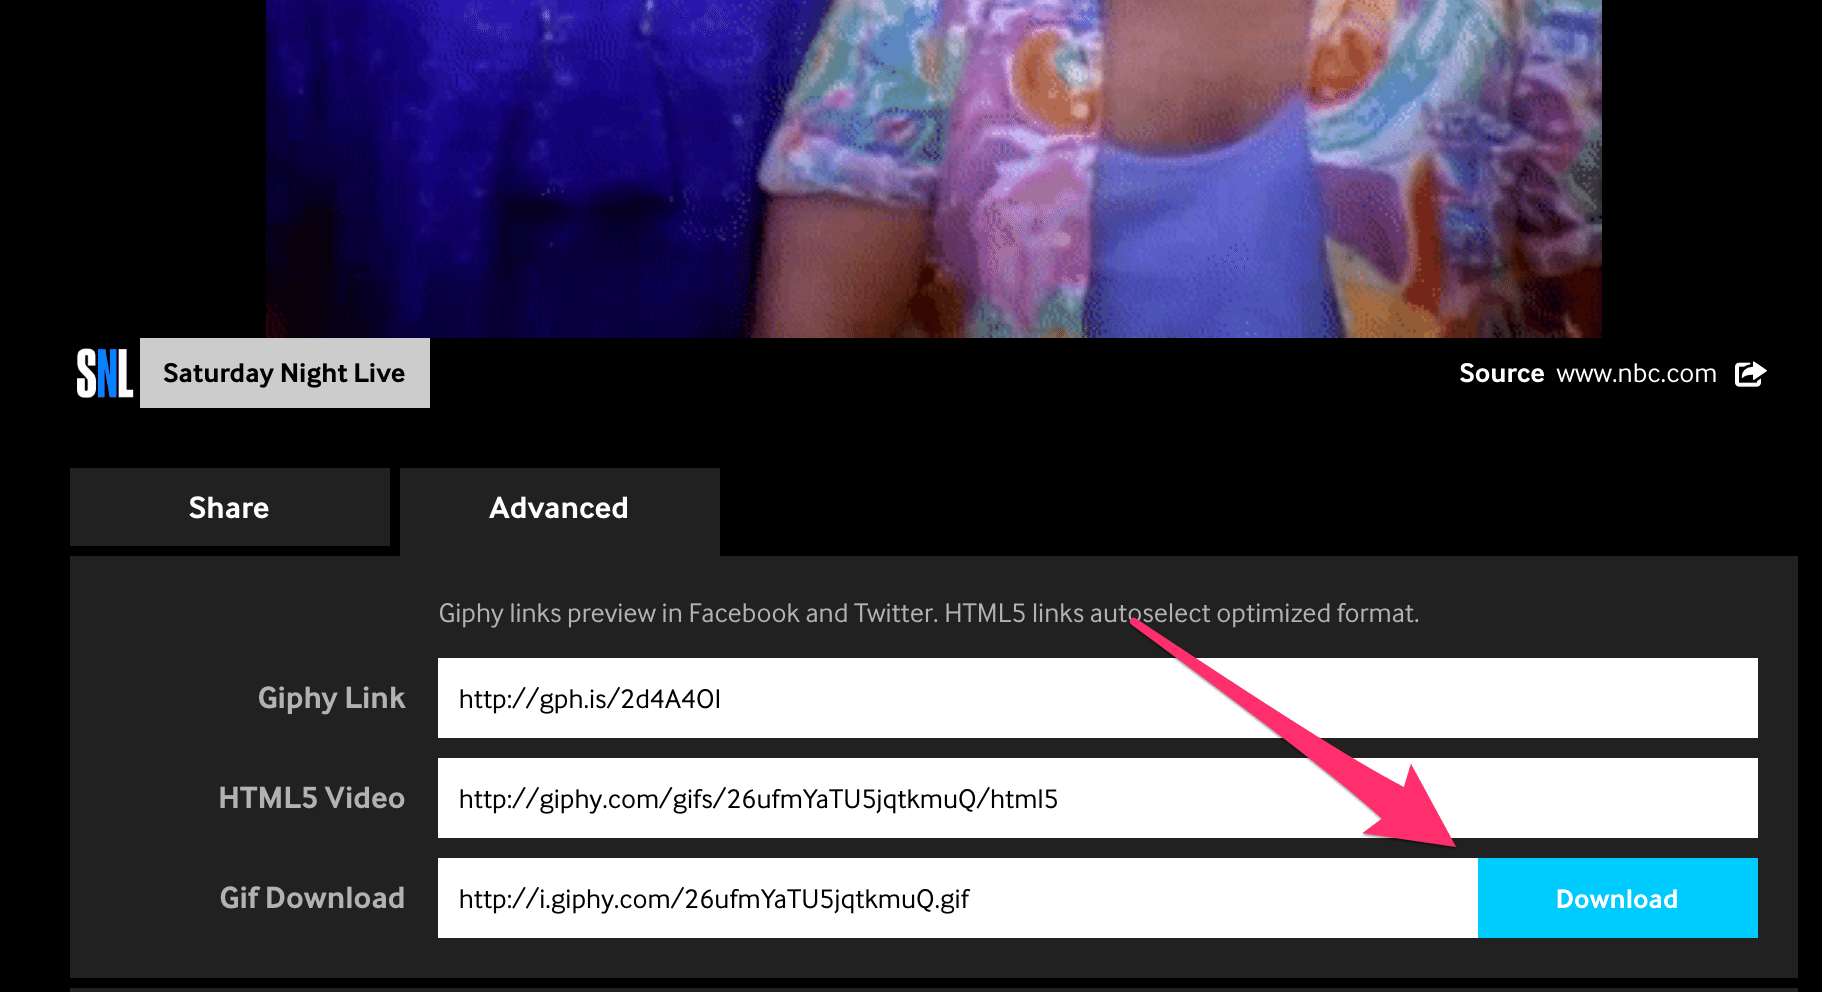
Task: Click the blue Download button
Action: 1618,898
